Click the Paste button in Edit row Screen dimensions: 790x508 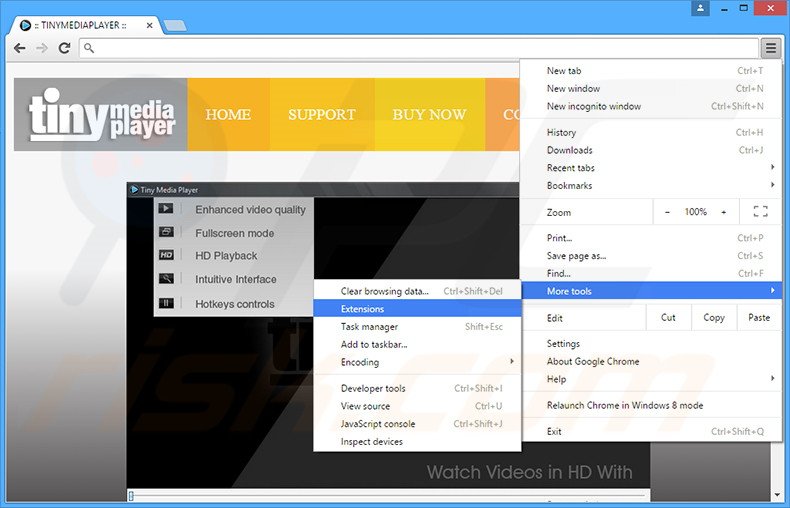click(x=759, y=318)
